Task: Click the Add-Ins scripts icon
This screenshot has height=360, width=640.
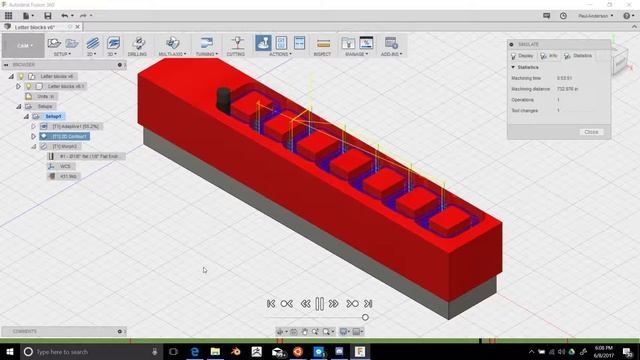Action: (x=391, y=43)
